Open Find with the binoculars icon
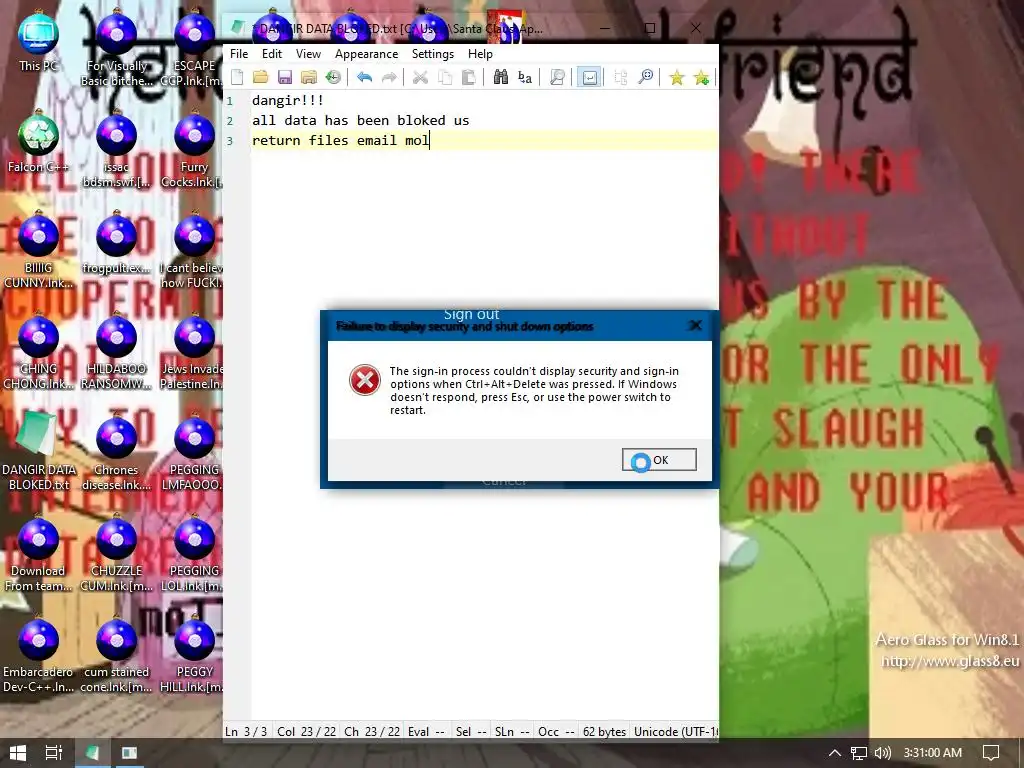 point(501,77)
